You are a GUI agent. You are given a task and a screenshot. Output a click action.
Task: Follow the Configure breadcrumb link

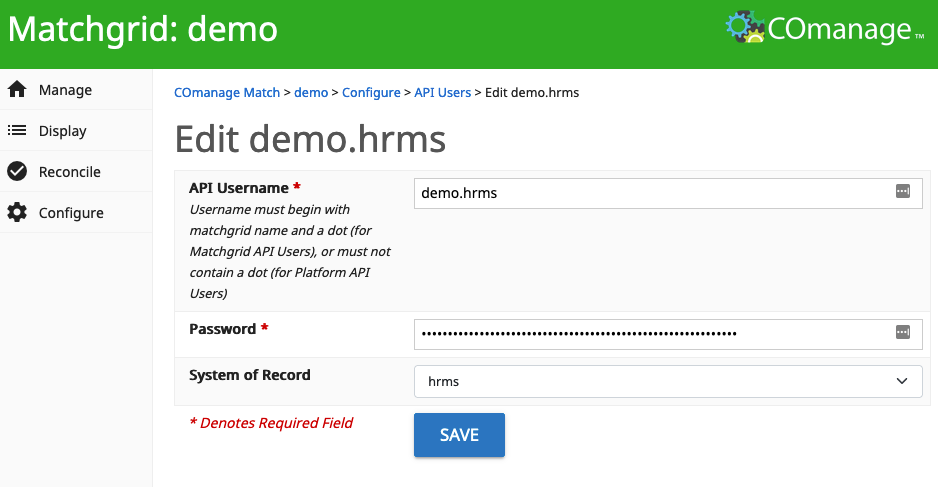371,93
